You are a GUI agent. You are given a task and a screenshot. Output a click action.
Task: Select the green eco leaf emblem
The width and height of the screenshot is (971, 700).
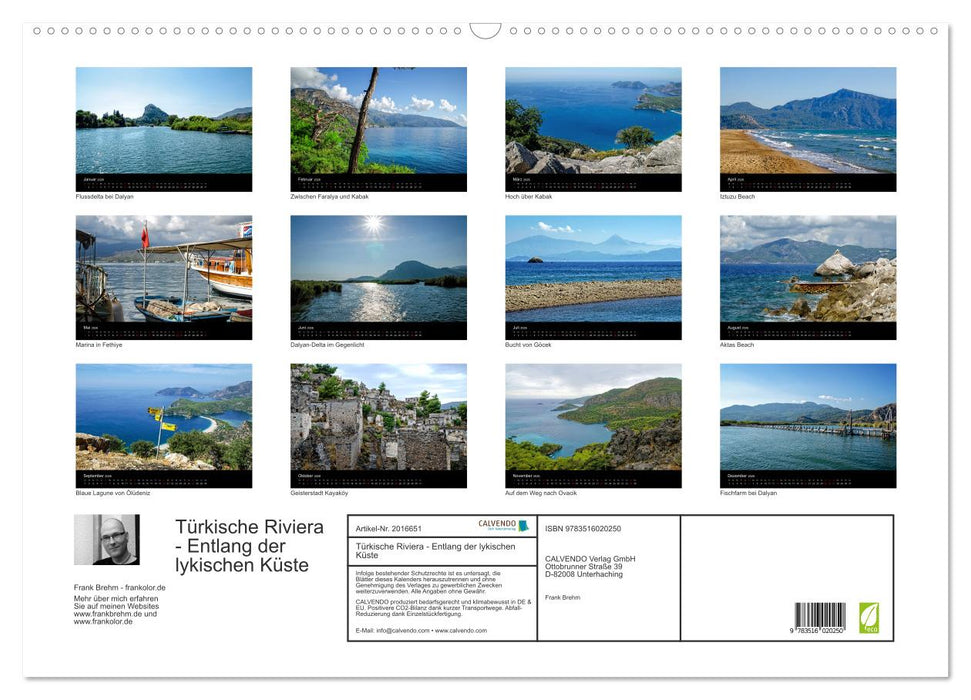point(869,617)
